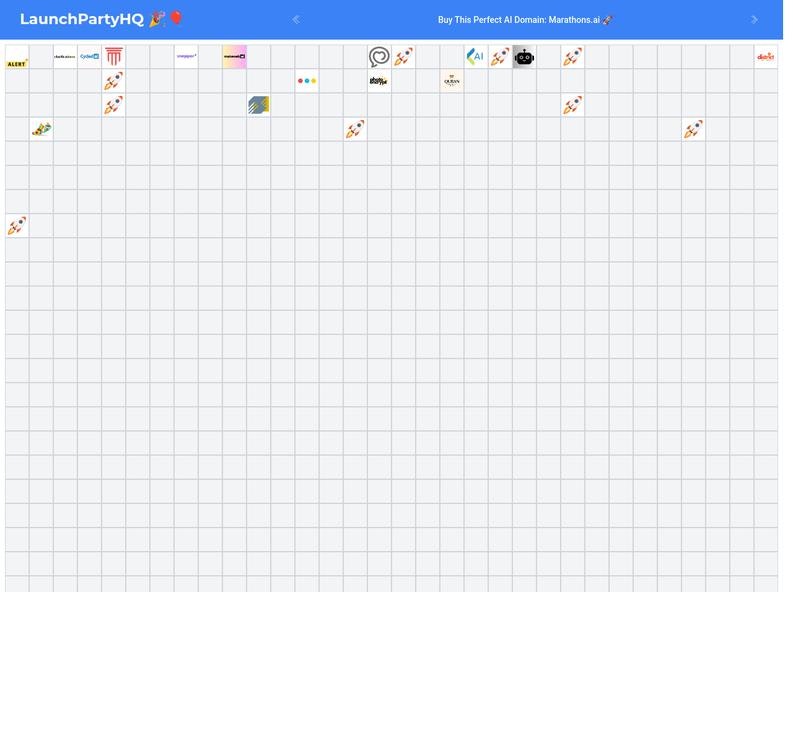Click the blue Cyded logo tile
Image resolution: width=793 pixels, height=743 pixels.
pyautogui.click(x=90, y=57)
